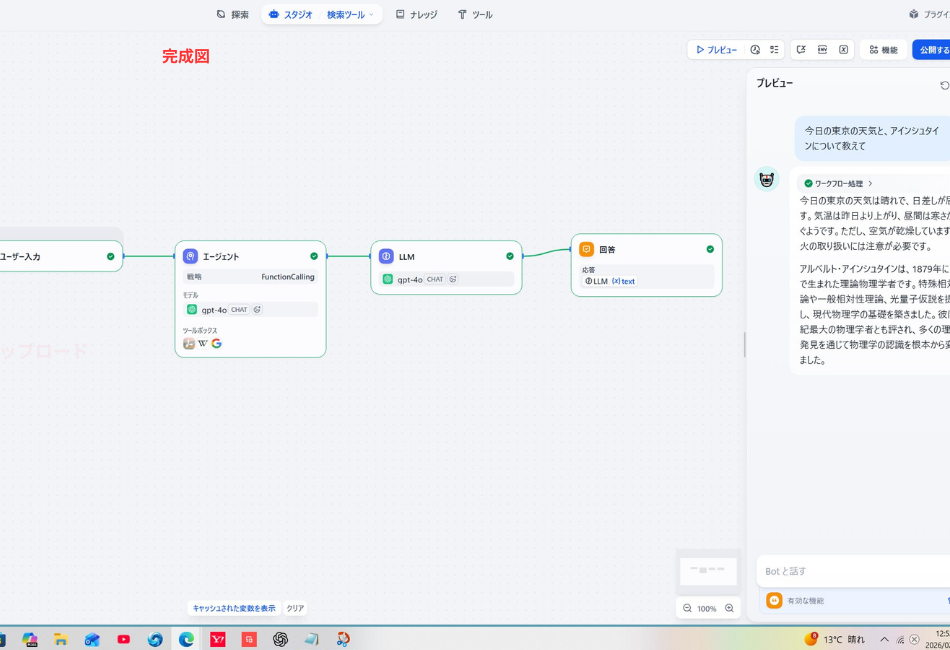Expand the ワークフロー処理 details chevron
The height and width of the screenshot is (650, 950).
[870, 184]
